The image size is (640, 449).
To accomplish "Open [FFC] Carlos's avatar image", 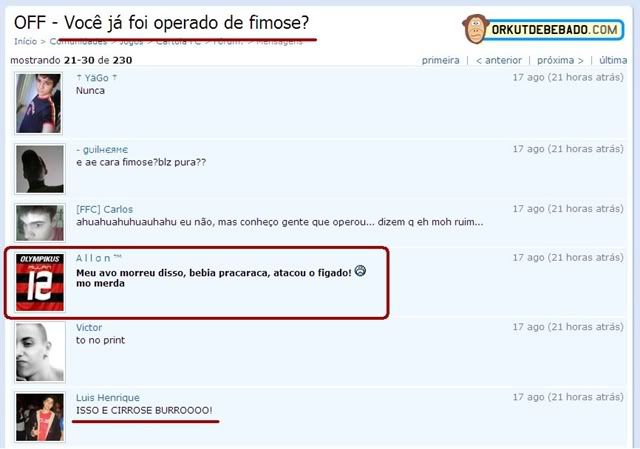I will point(40,223).
